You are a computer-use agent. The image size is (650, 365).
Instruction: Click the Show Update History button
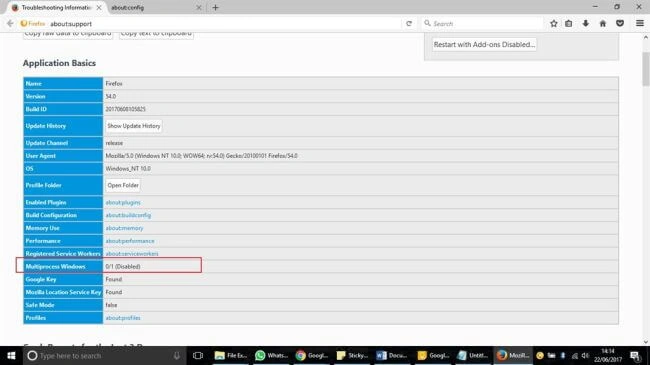click(133, 126)
